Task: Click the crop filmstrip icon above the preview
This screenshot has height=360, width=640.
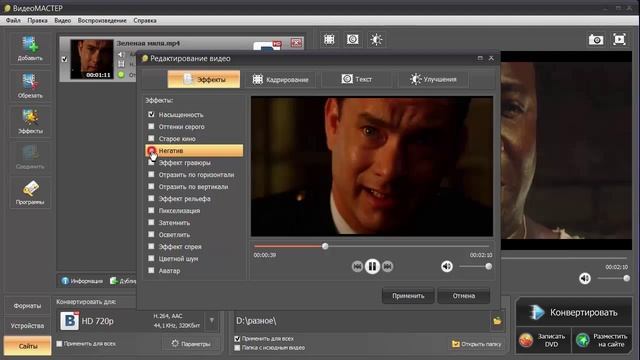Action: click(x=329, y=40)
